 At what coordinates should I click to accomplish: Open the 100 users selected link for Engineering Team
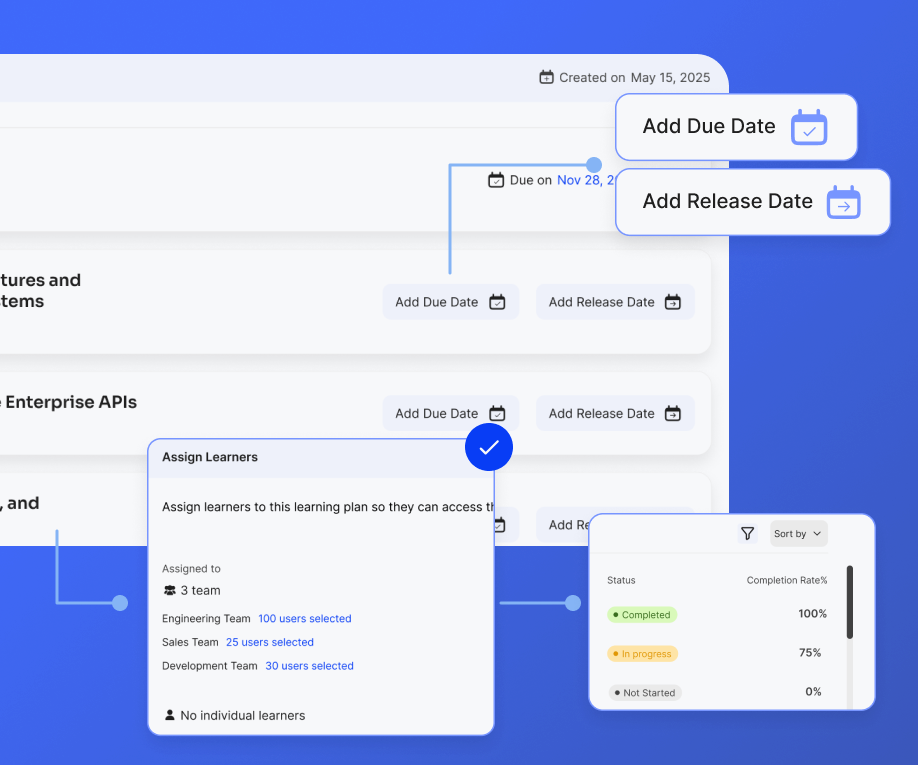click(x=304, y=618)
